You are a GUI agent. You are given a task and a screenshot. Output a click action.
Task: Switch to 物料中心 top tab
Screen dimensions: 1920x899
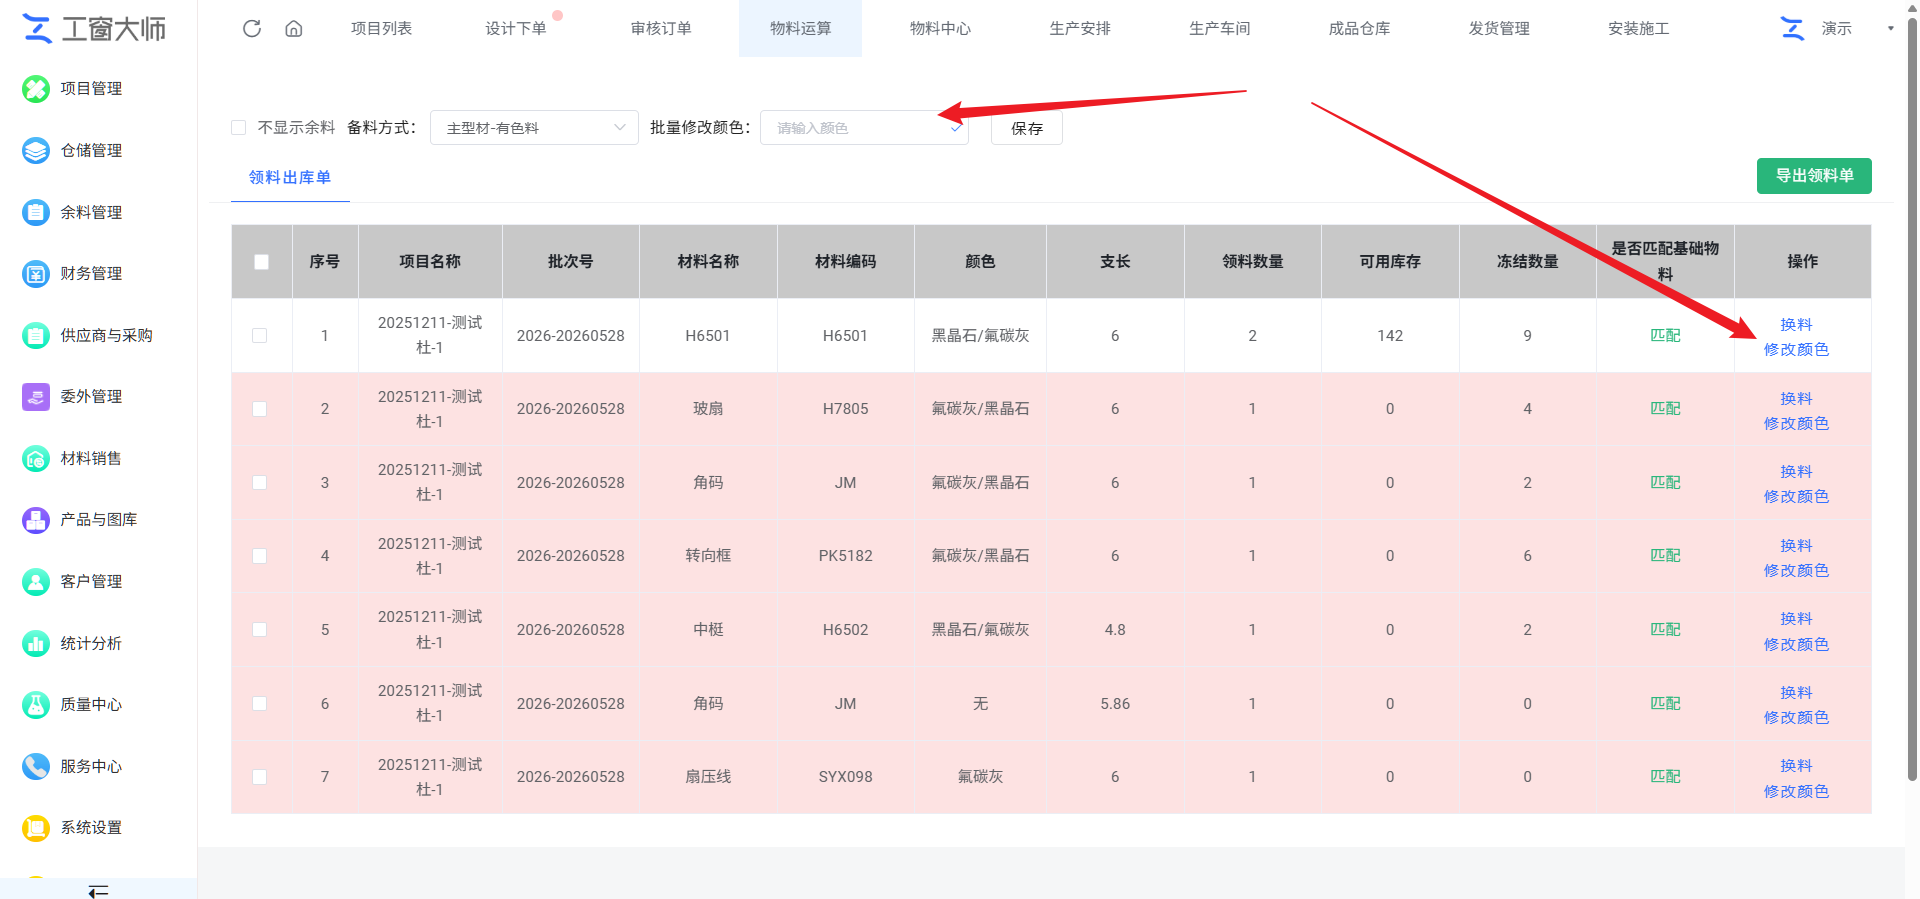coord(940,28)
